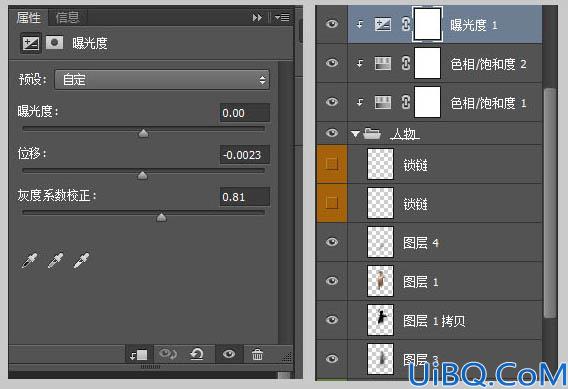Delete the adjustment layer with trash icon
The height and width of the screenshot is (389, 568).
pyautogui.click(x=257, y=354)
